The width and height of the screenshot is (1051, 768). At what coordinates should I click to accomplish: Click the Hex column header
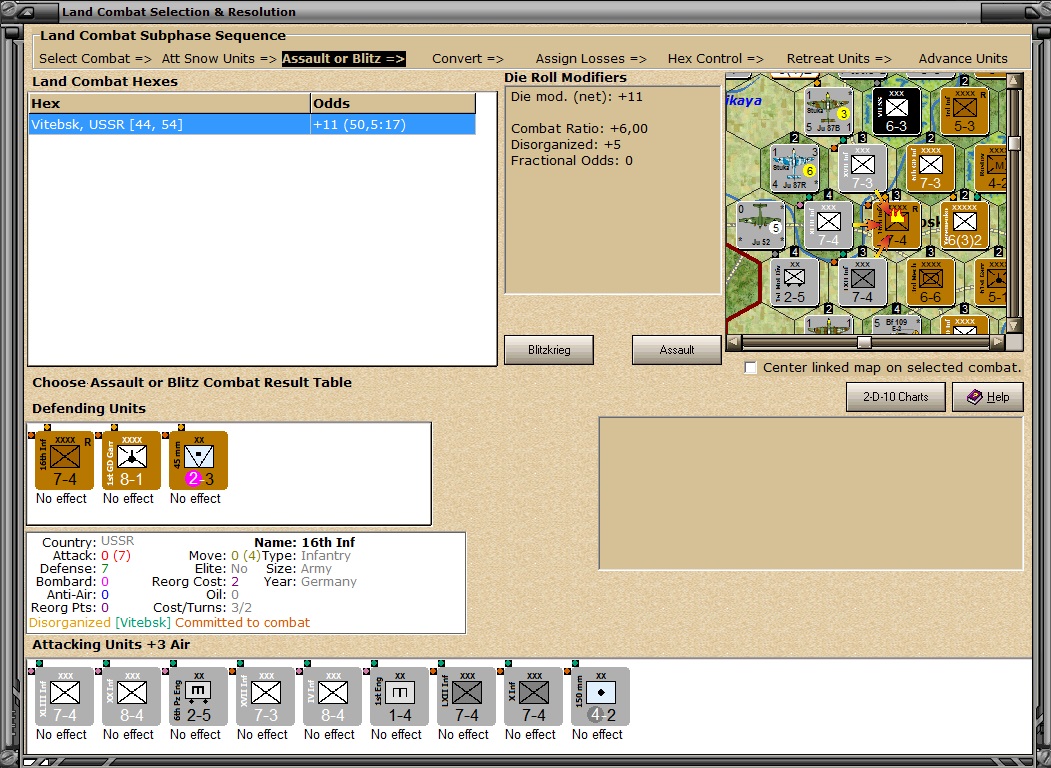click(170, 103)
